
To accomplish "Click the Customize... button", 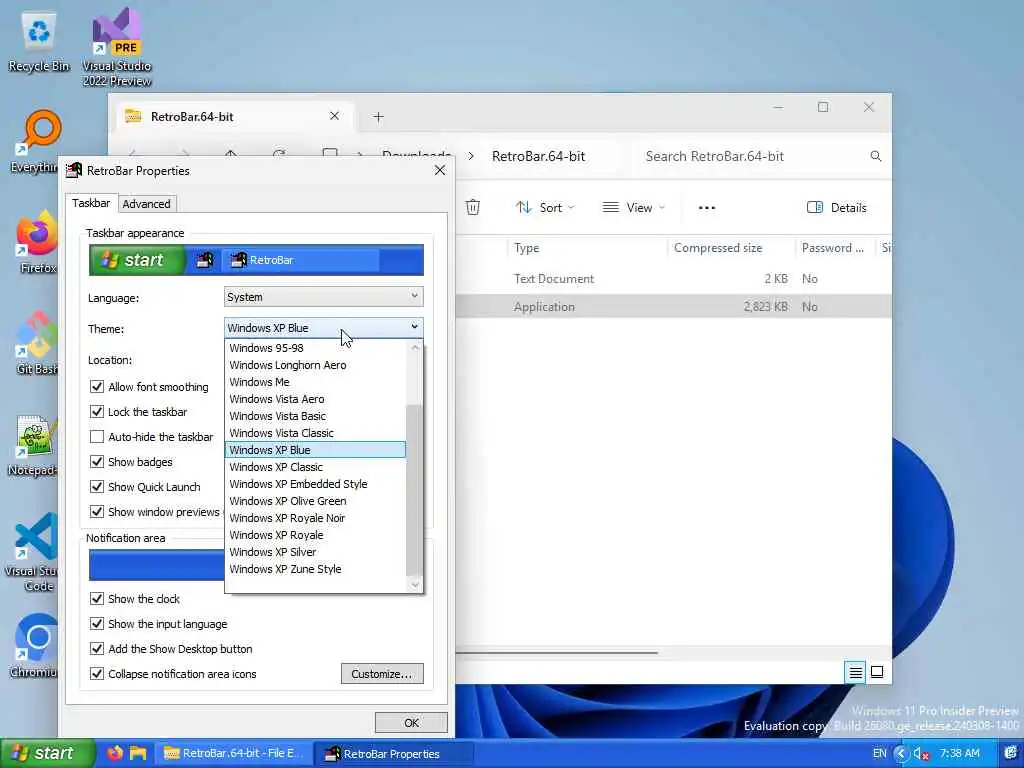I will pos(382,674).
